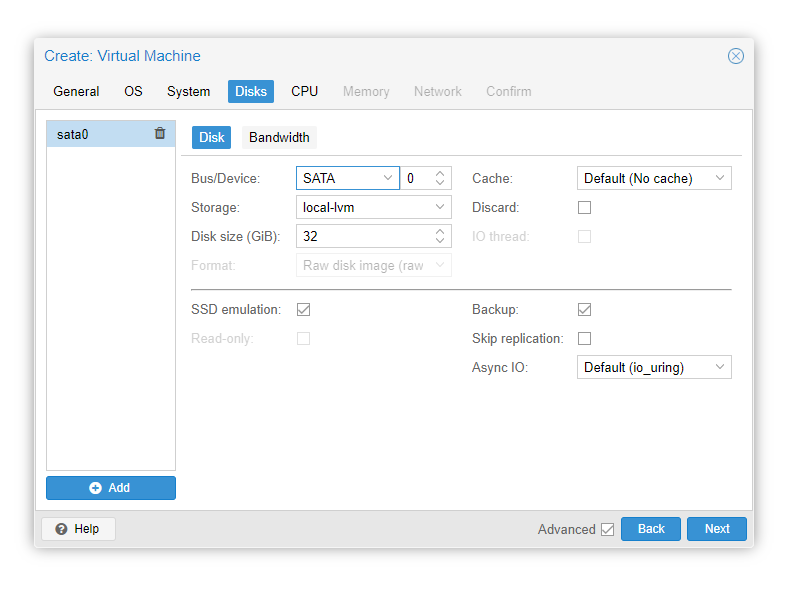Screen dimensions: 804x592
Task: Open Help for this dialog
Action: click(77, 528)
